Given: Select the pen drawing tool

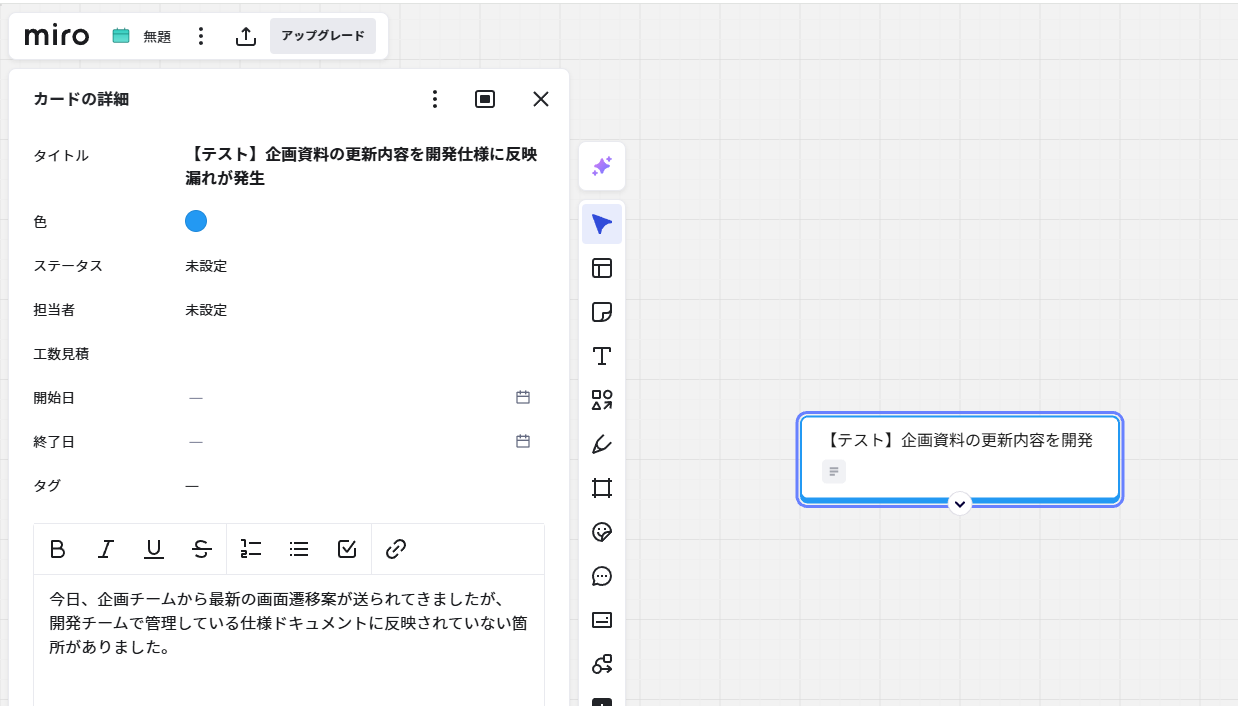Looking at the screenshot, I should (x=601, y=444).
